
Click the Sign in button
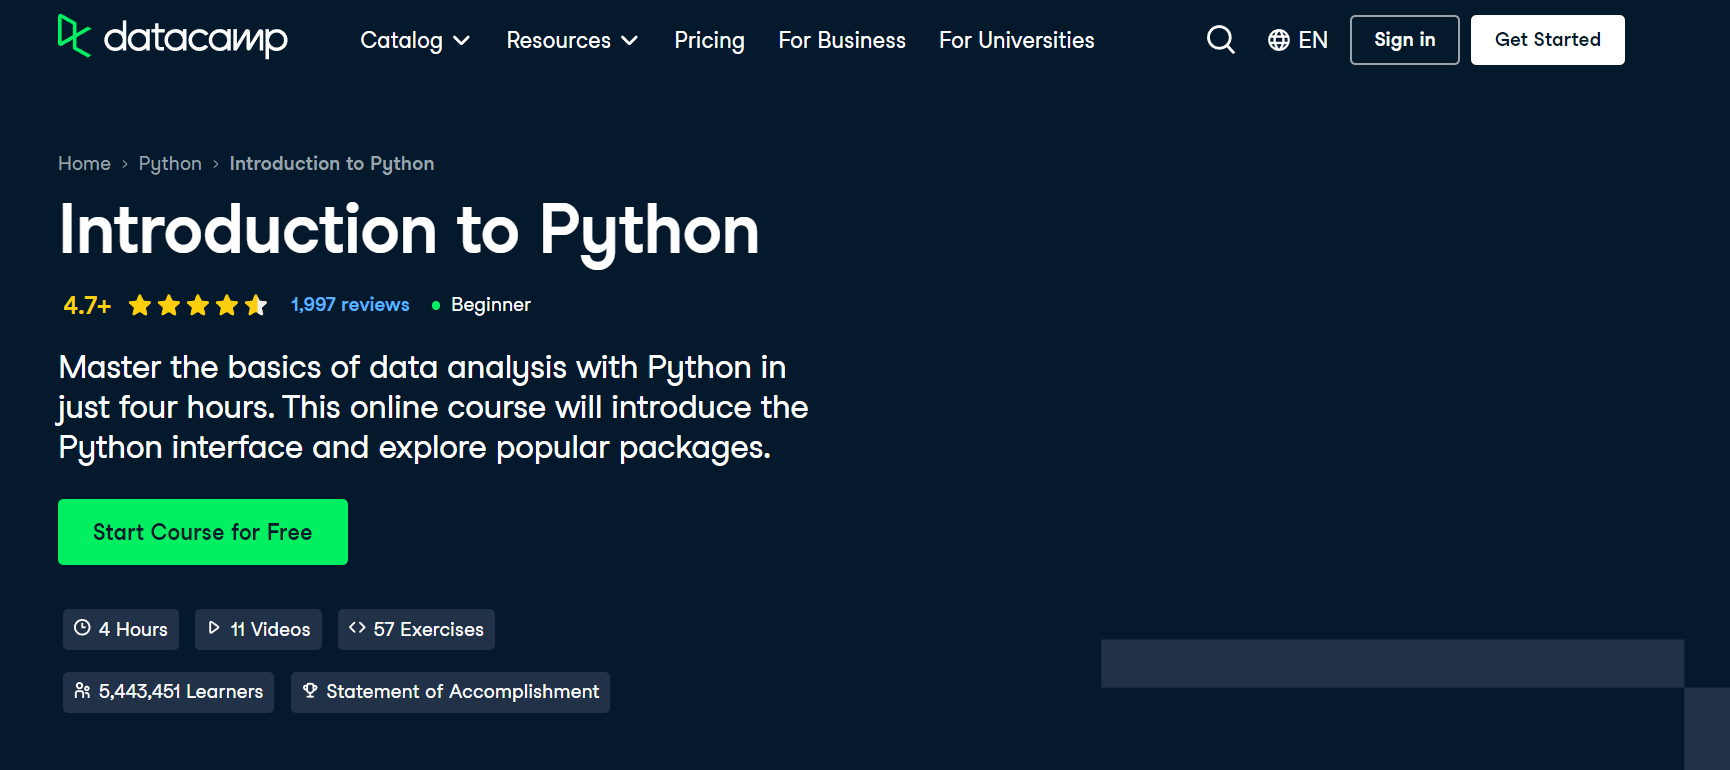click(x=1404, y=40)
